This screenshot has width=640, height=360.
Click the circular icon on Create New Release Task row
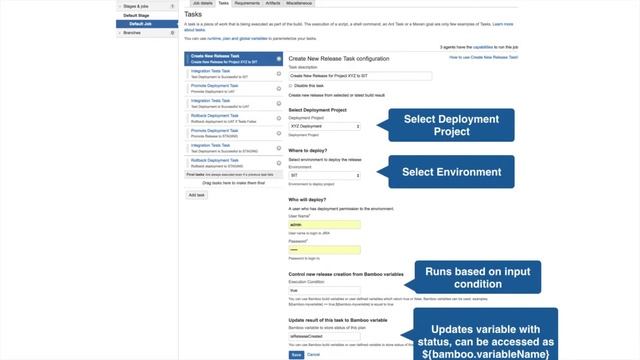pyautogui.click(x=279, y=59)
